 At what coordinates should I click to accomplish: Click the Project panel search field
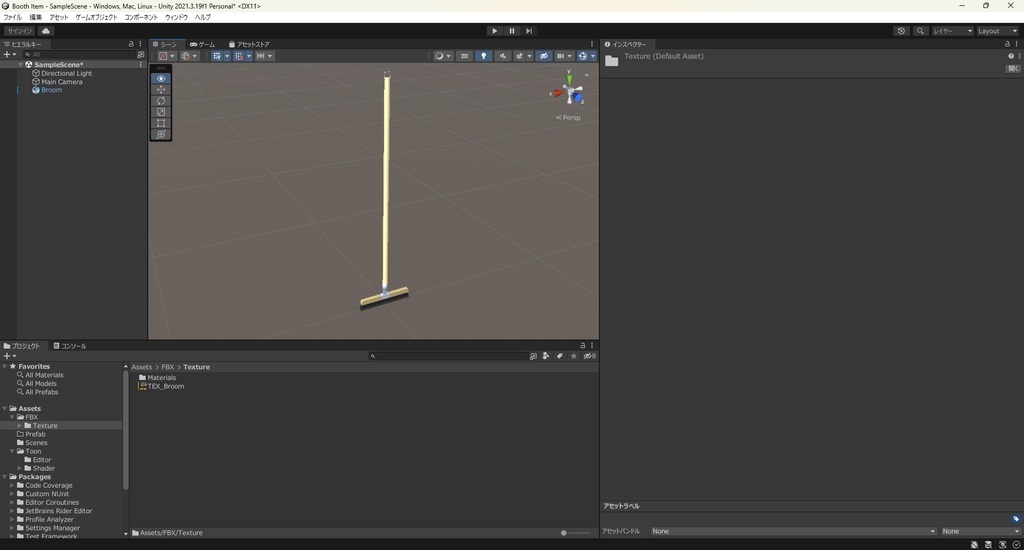(449, 356)
